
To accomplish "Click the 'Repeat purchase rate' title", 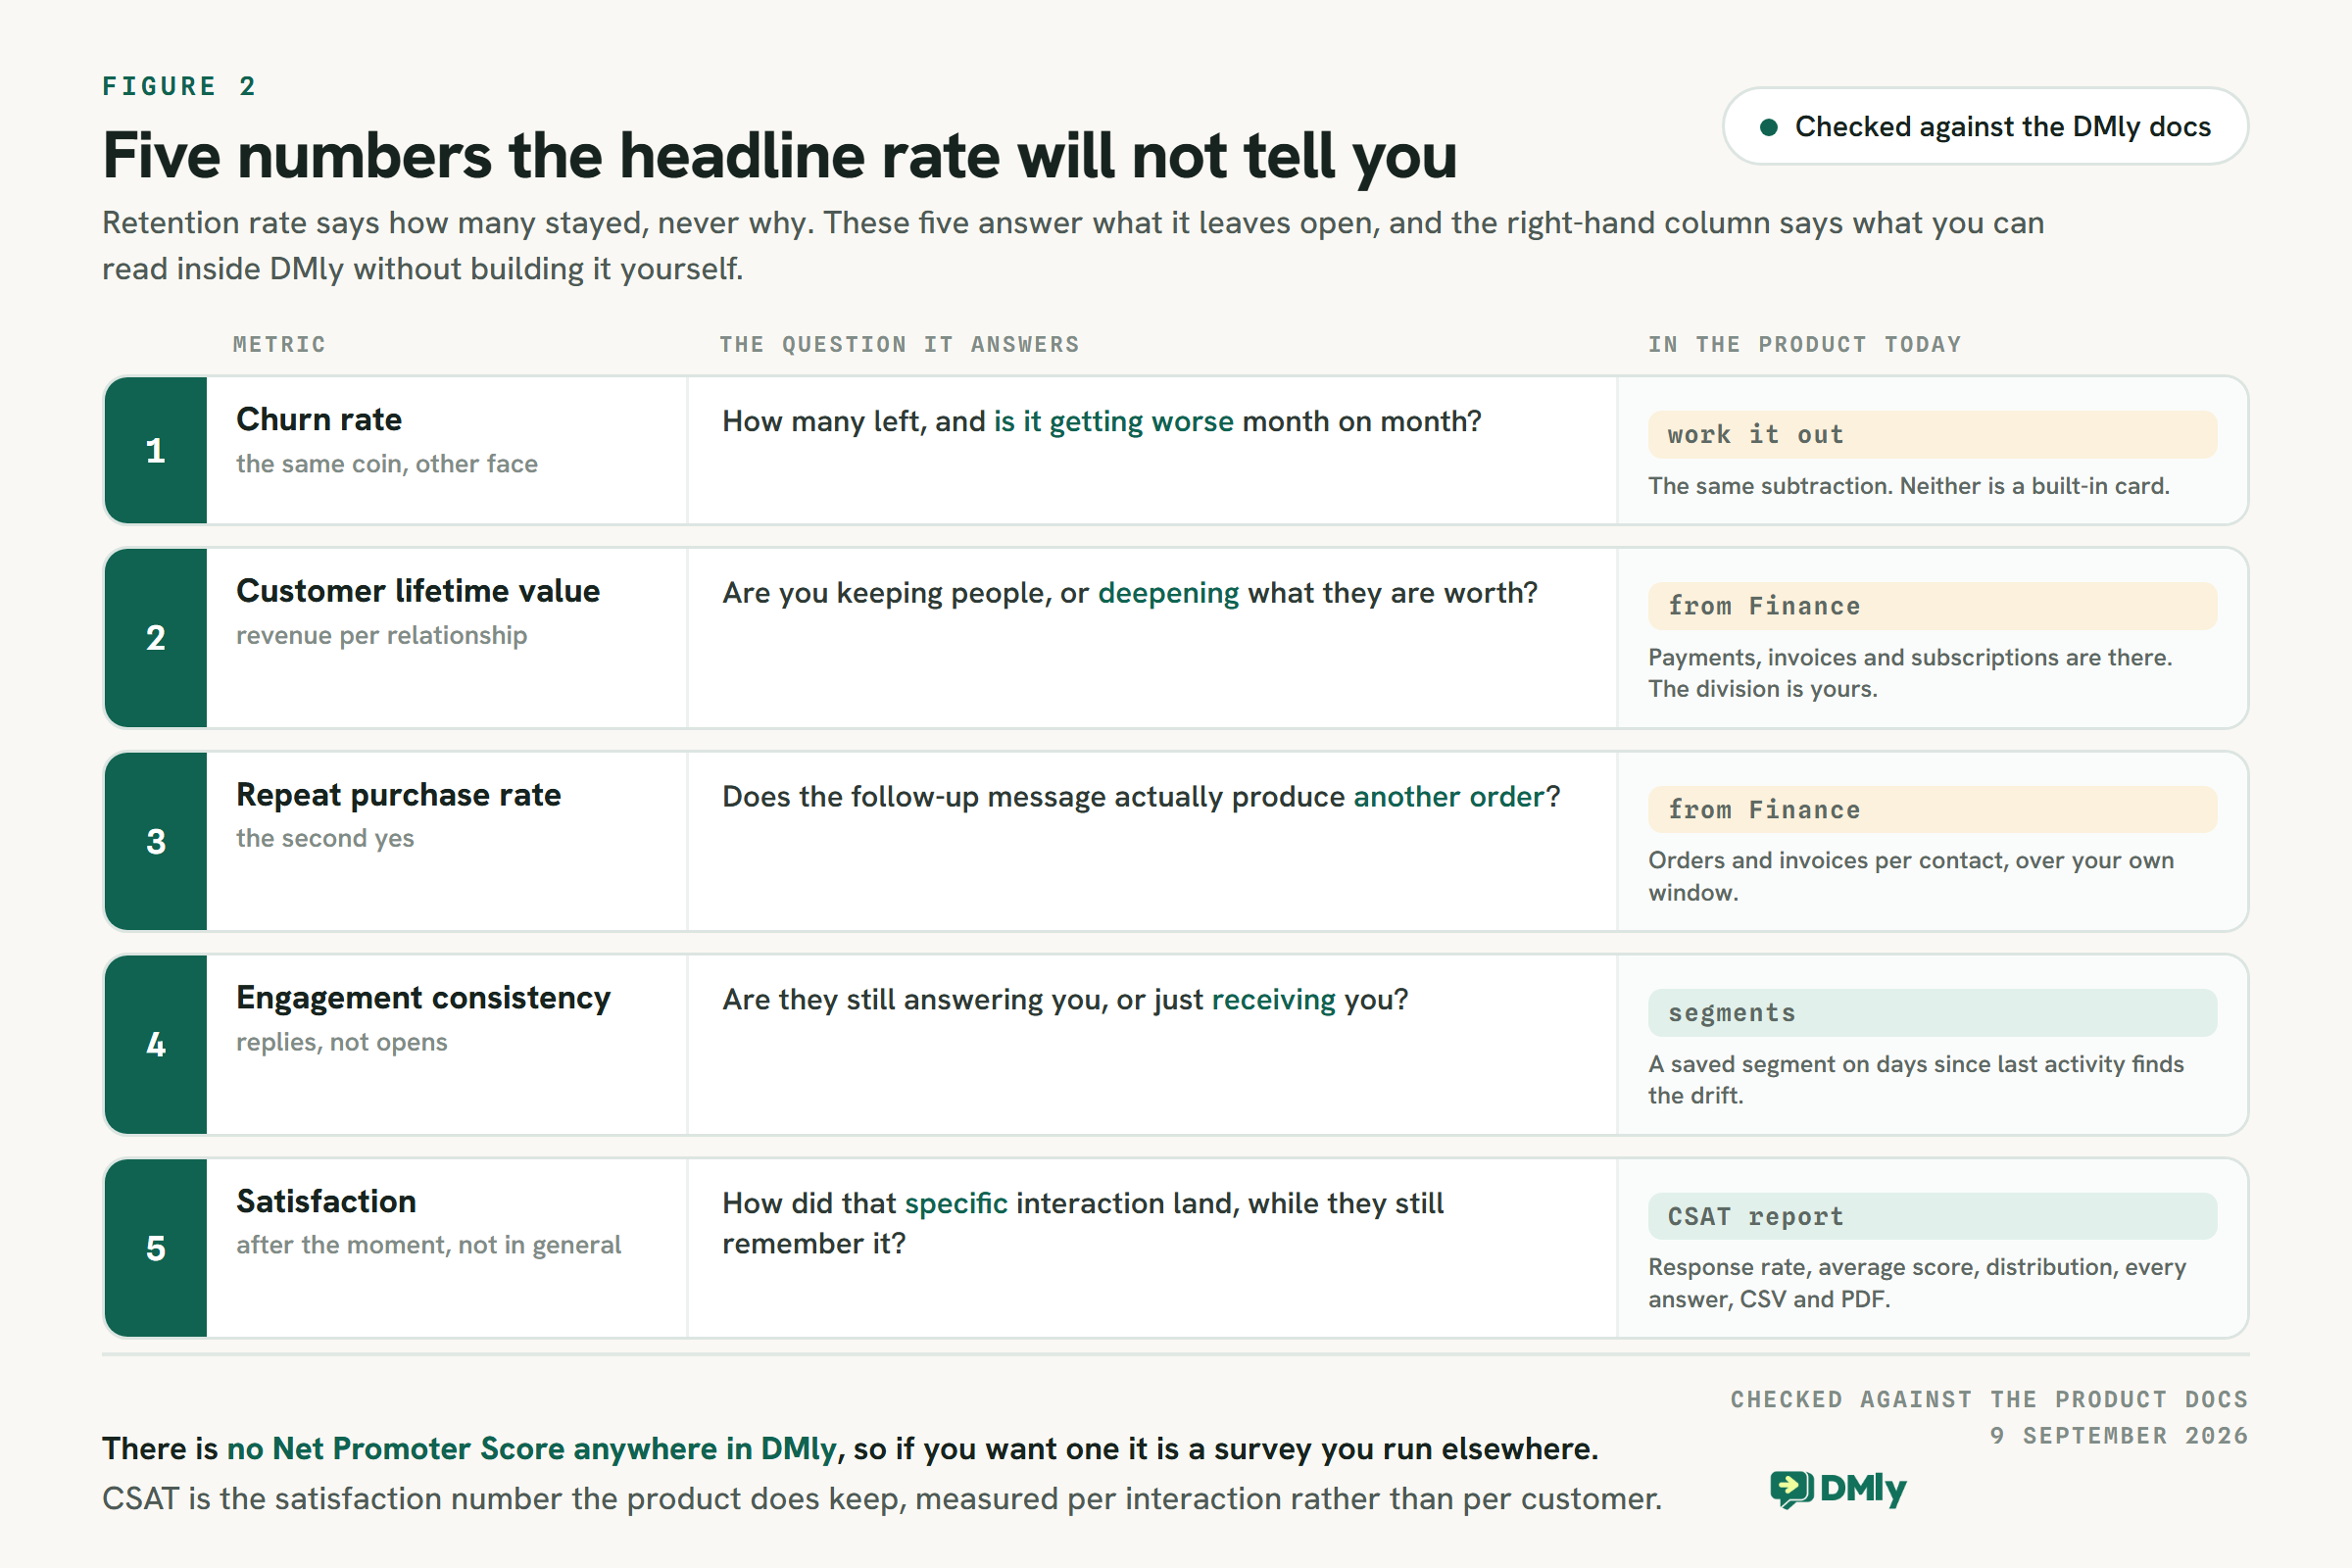I will click(x=398, y=795).
